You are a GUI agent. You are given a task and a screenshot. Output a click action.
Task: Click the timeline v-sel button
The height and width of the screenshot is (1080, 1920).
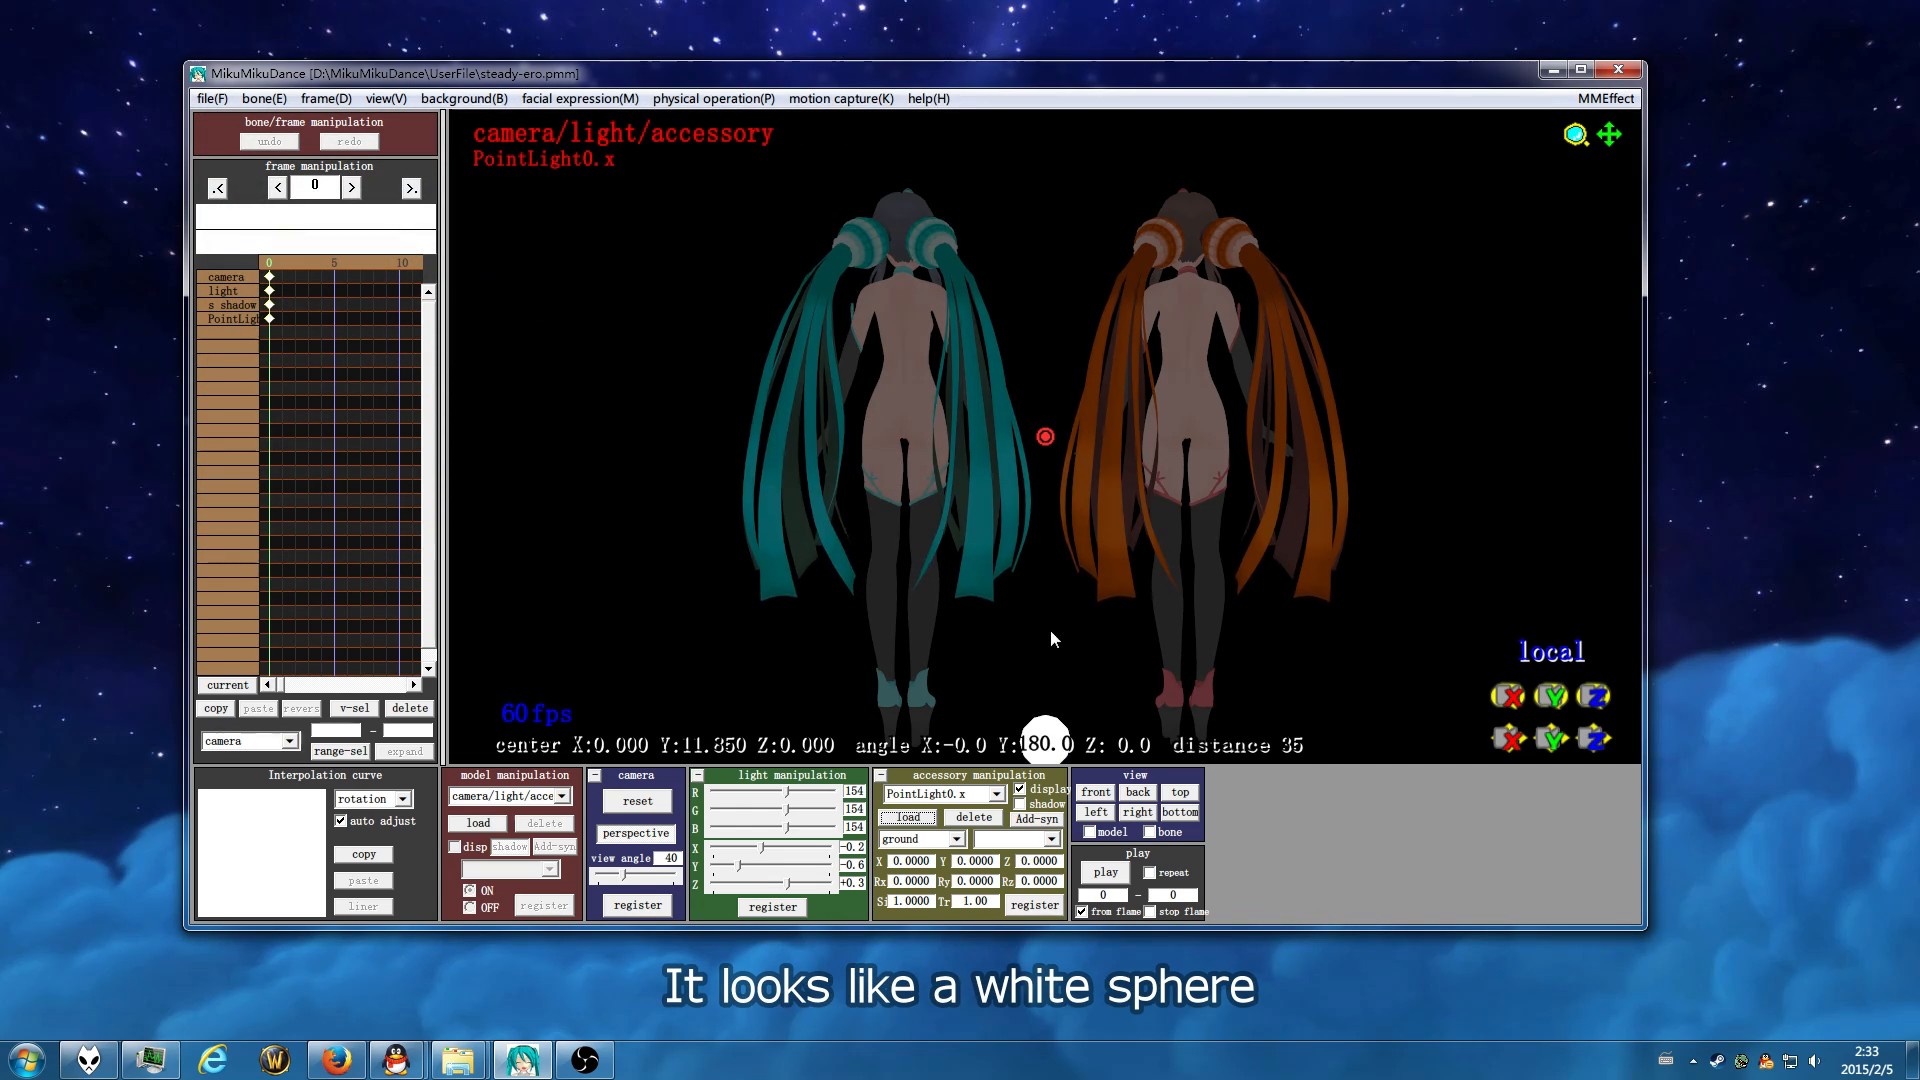[354, 708]
